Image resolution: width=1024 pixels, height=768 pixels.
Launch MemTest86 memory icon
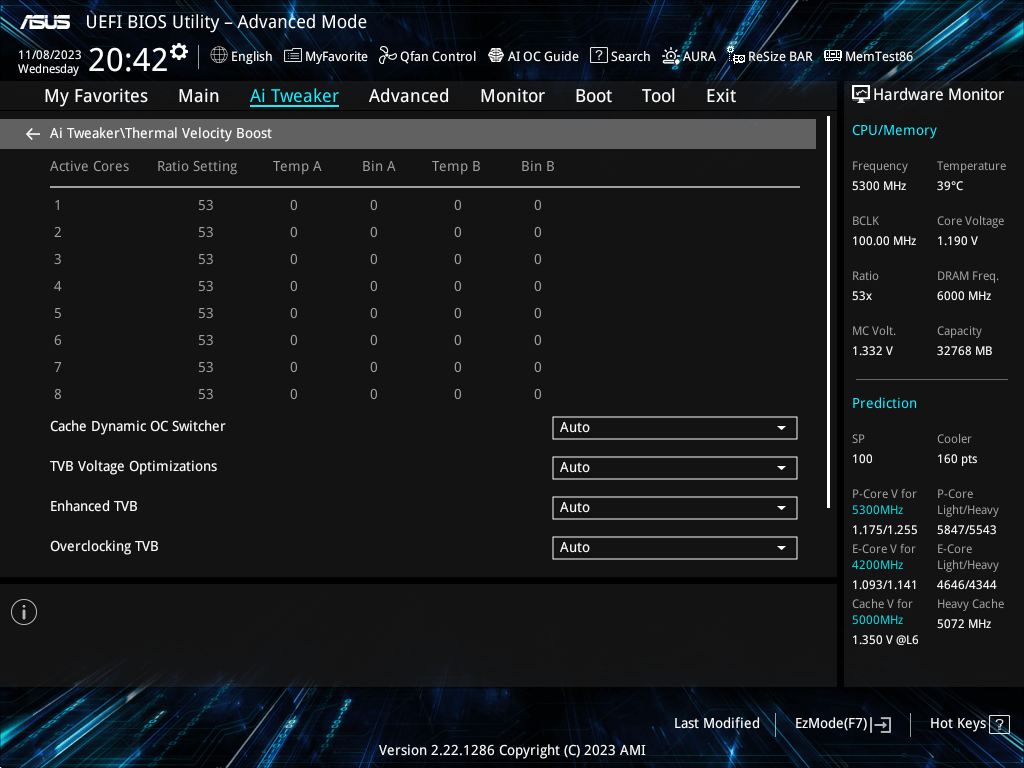point(833,56)
